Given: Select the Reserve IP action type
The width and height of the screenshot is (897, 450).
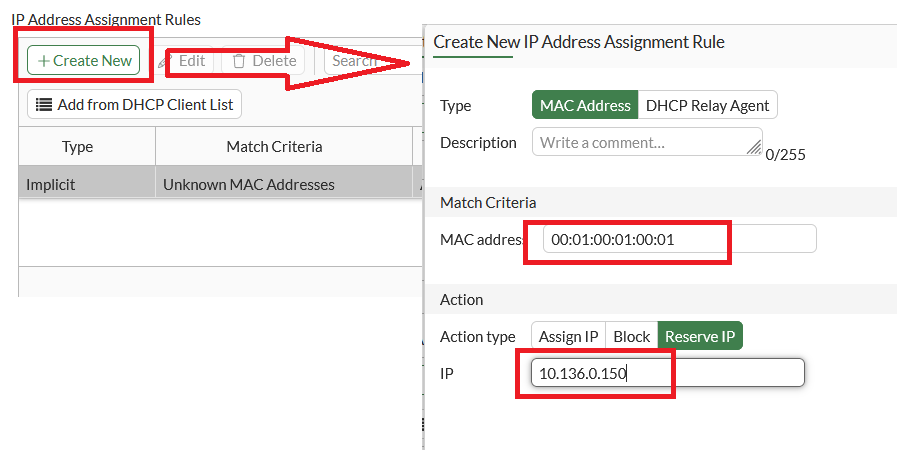Looking at the screenshot, I should tap(700, 337).
